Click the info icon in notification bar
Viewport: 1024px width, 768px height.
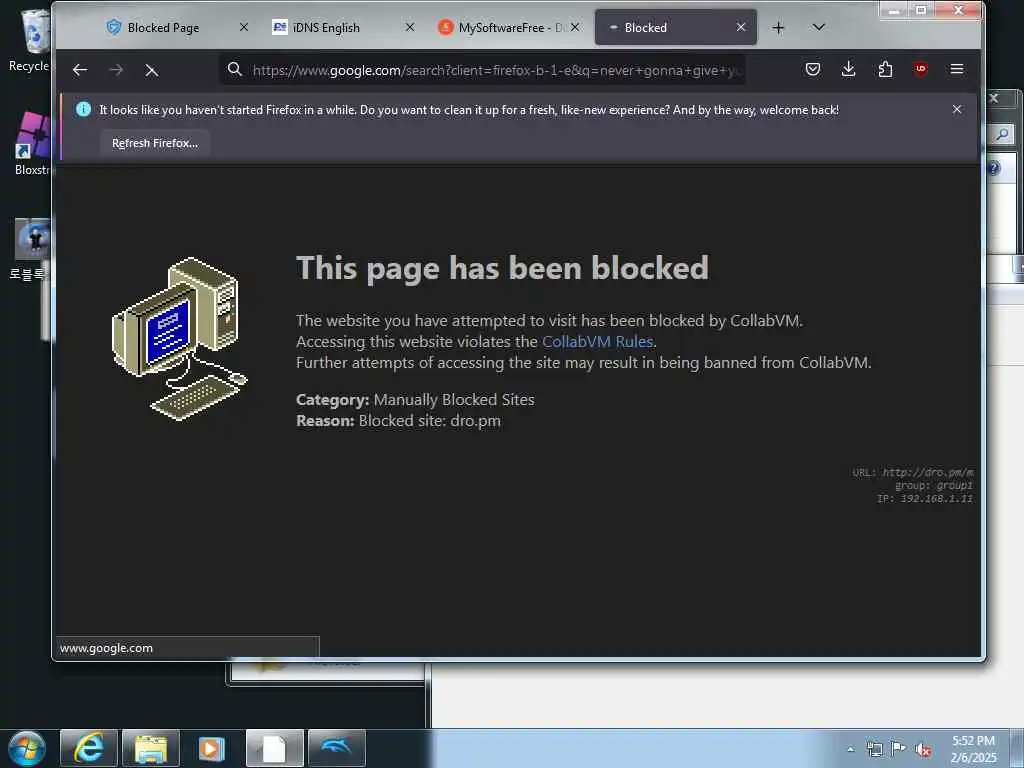point(84,109)
